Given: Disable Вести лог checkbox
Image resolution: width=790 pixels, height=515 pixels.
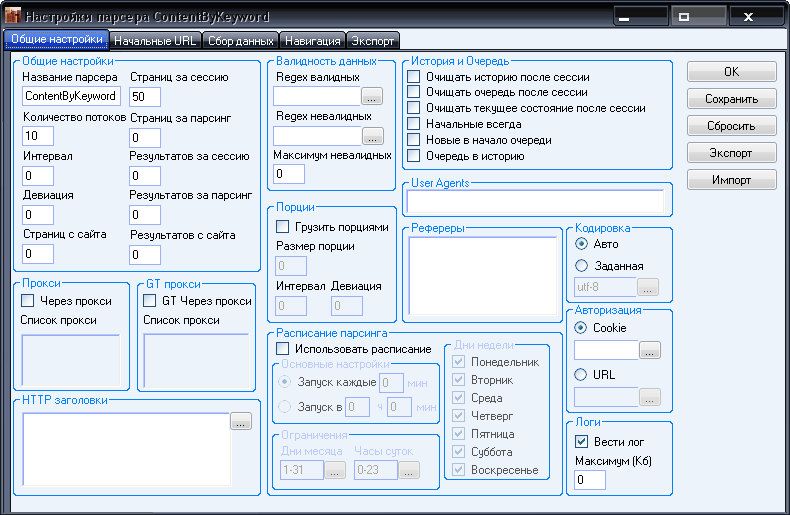Looking at the screenshot, I should (x=582, y=441).
